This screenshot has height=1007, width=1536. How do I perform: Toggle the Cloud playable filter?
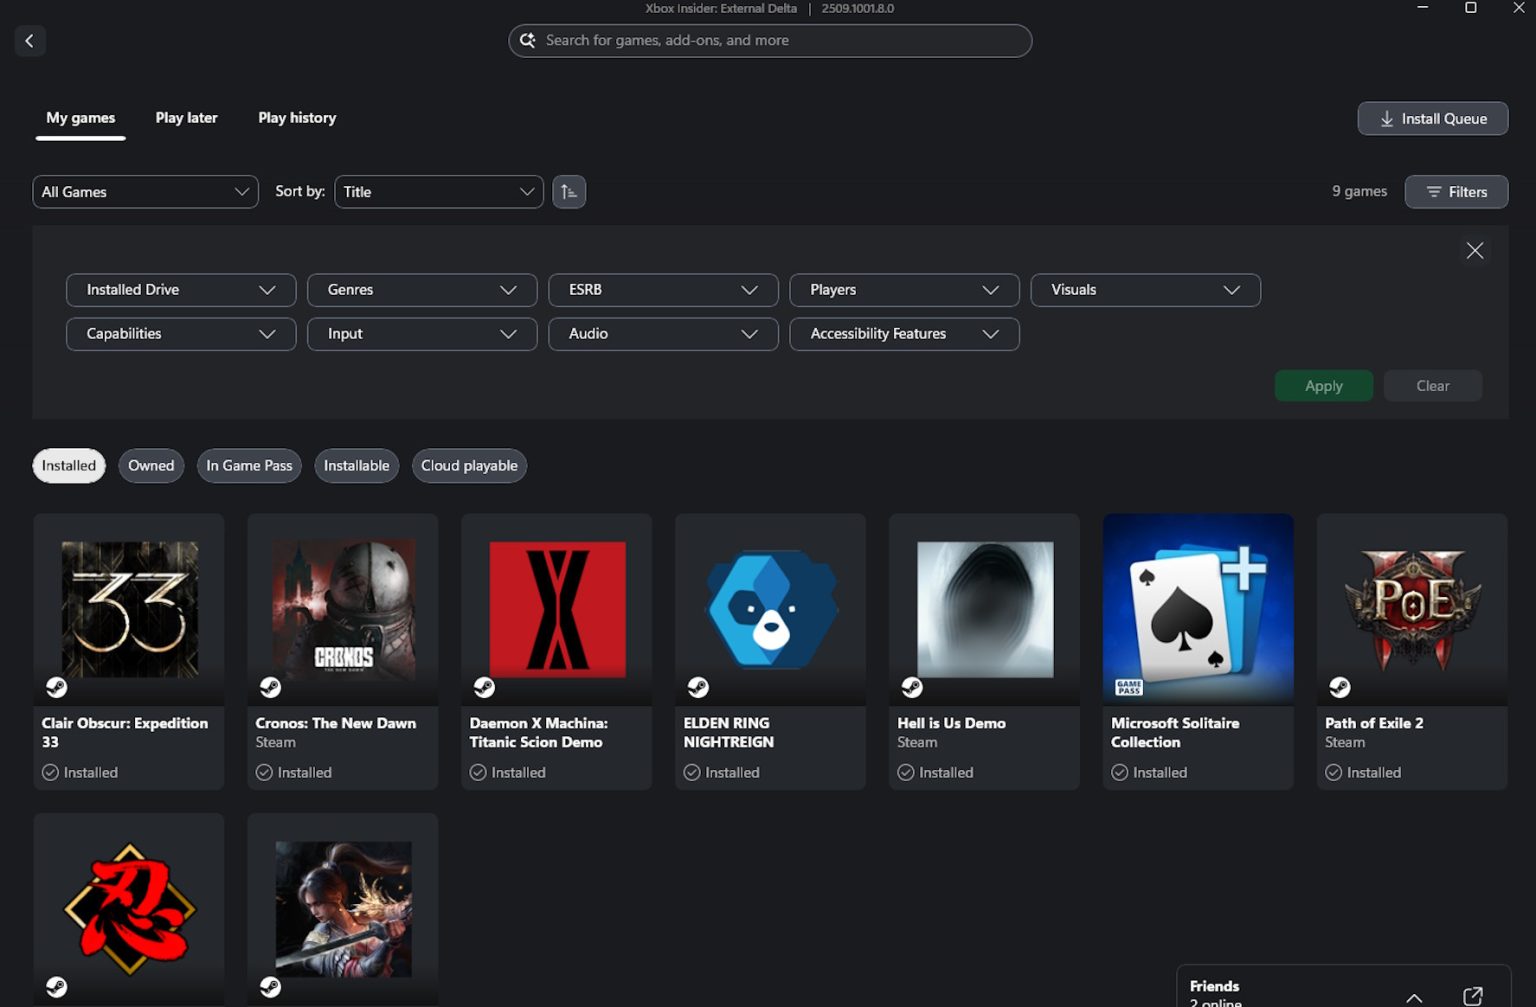(x=469, y=465)
